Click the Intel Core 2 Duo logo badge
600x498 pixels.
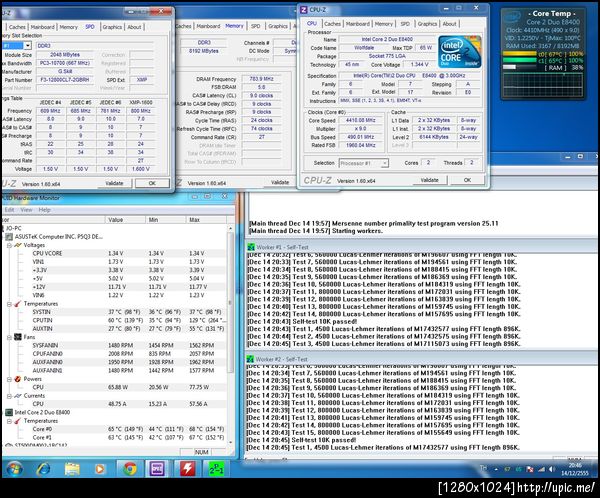click(460, 52)
